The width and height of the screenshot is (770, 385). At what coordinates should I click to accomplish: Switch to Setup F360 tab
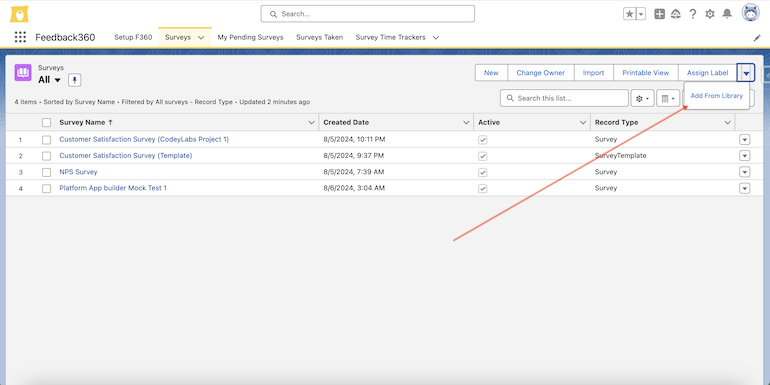coord(133,37)
